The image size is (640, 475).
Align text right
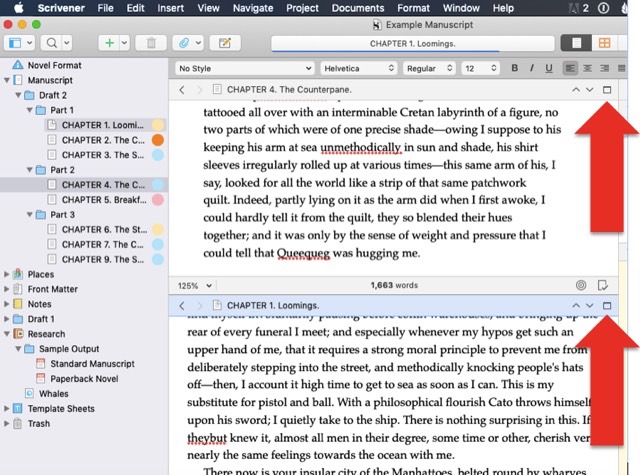coord(604,68)
